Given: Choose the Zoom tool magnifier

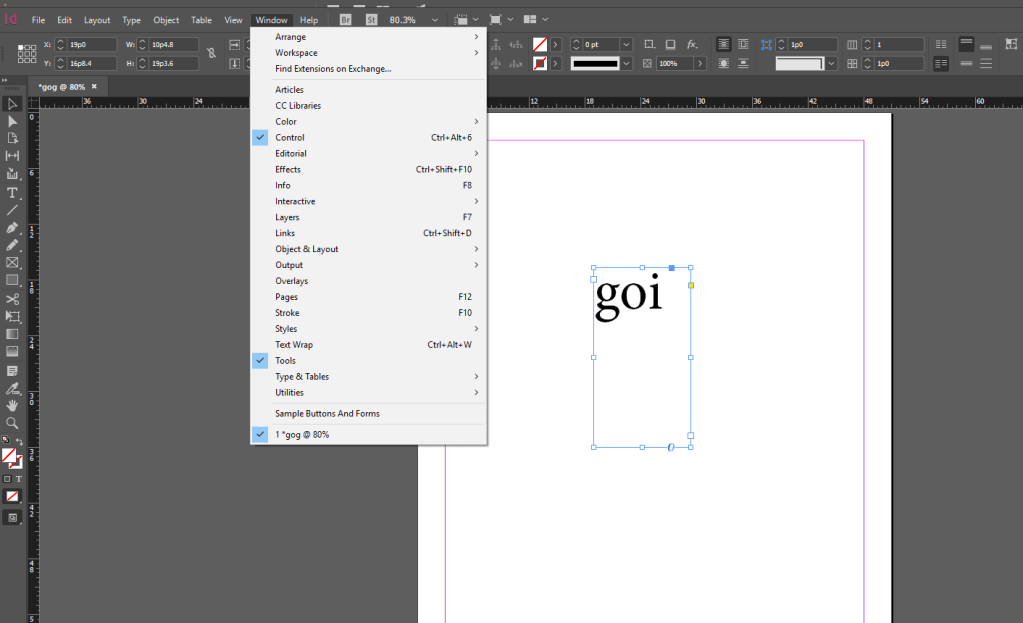Looking at the screenshot, I should click(12, 423).
